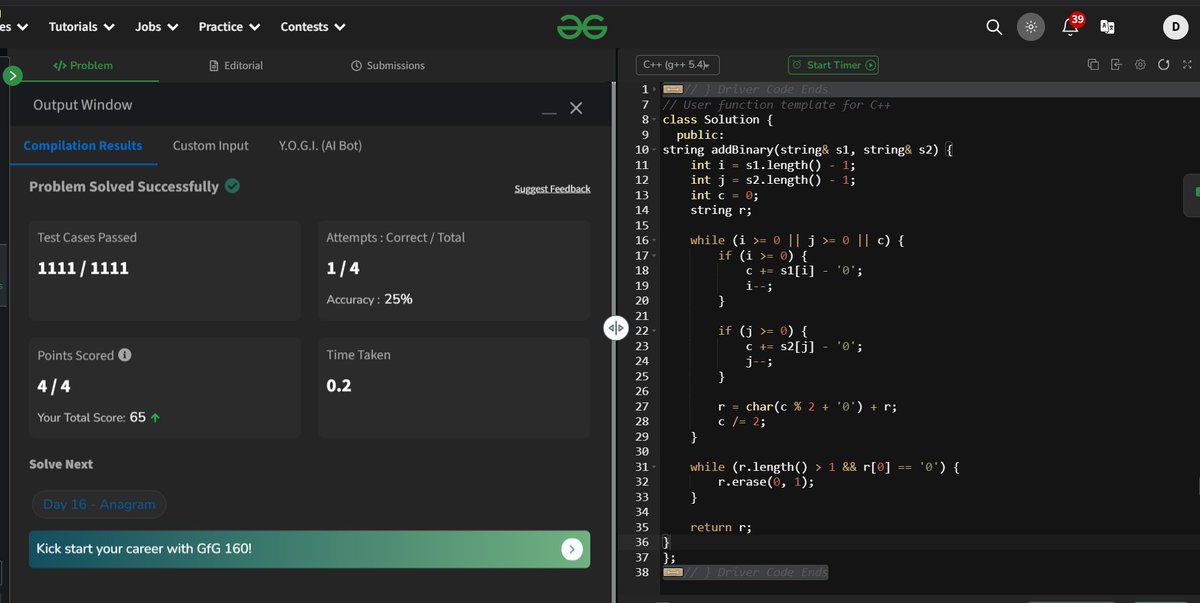This screenshot has width=1200, height=603.
Task: Click the Start Timer button
Action: pyautogui.click(x=834, y=65)
